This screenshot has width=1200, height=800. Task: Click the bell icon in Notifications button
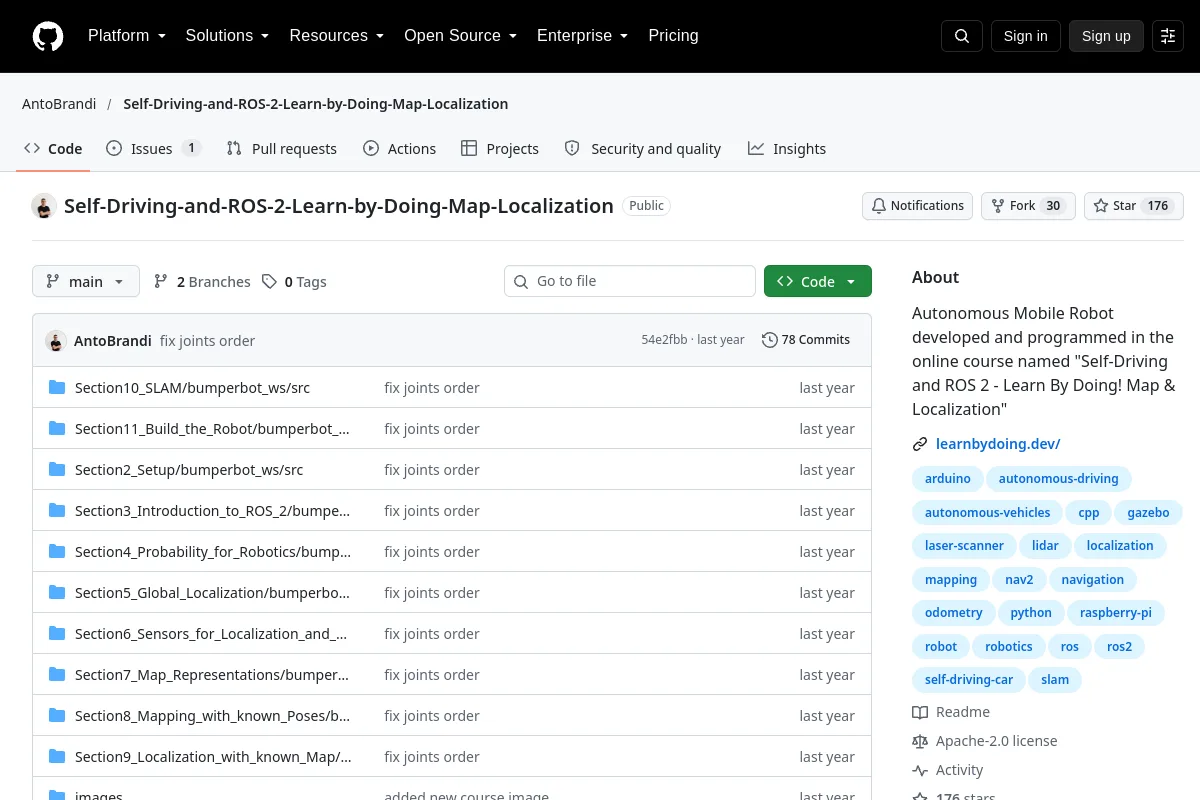pos(879,206)
